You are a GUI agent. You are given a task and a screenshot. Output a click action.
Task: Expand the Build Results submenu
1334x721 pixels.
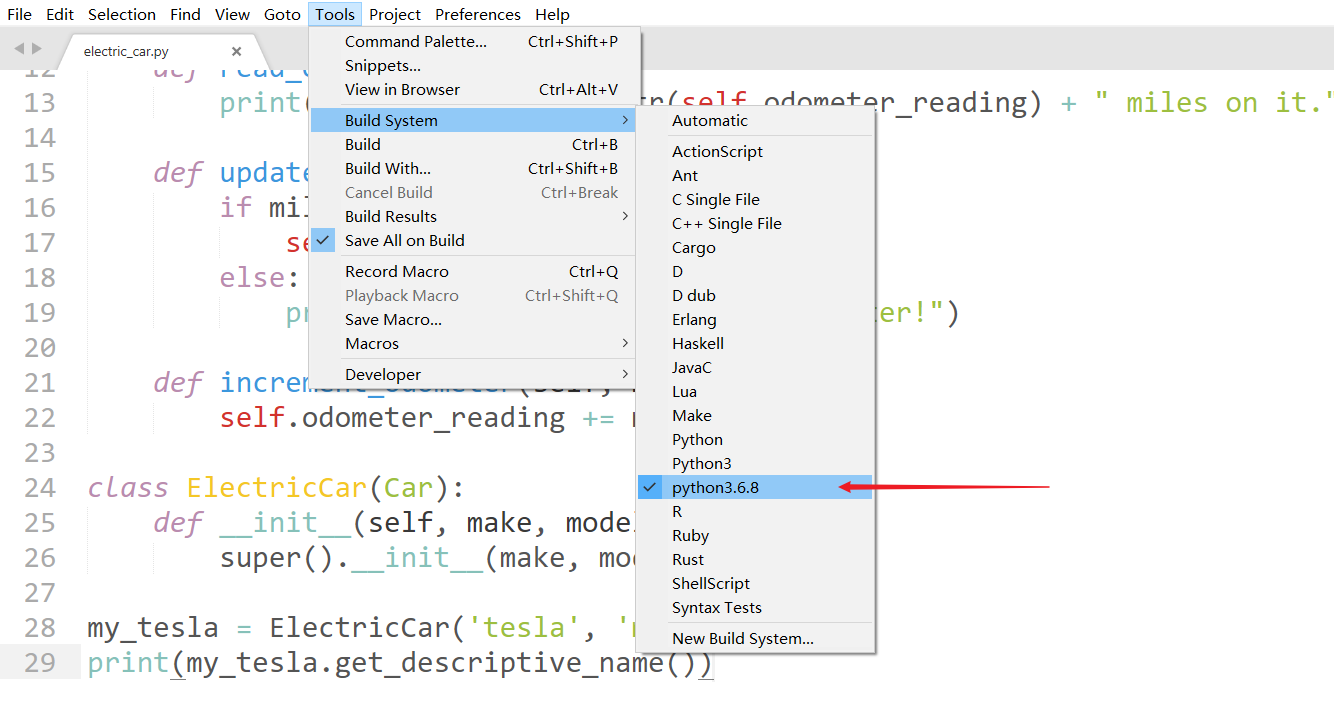[x=474, y=216]
